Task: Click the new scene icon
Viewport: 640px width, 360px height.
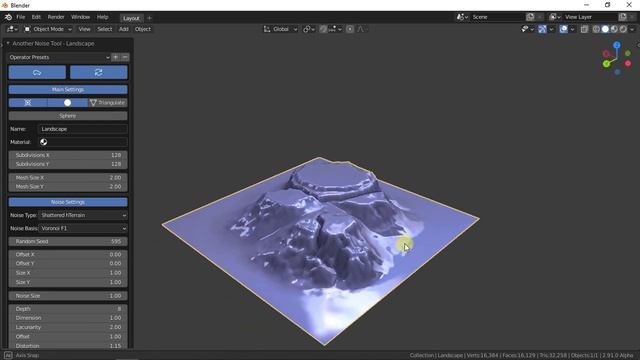Action: pos(530,17)
